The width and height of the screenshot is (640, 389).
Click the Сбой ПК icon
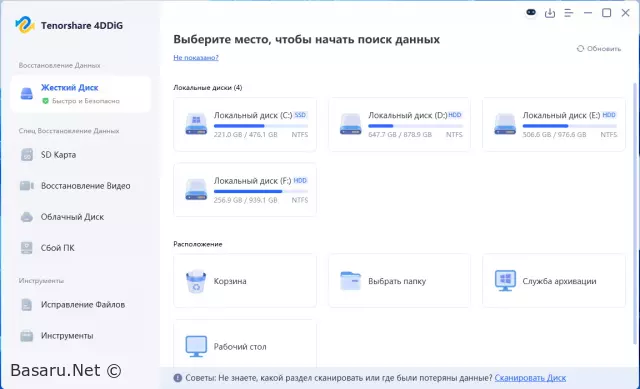[x=27, y=248]
